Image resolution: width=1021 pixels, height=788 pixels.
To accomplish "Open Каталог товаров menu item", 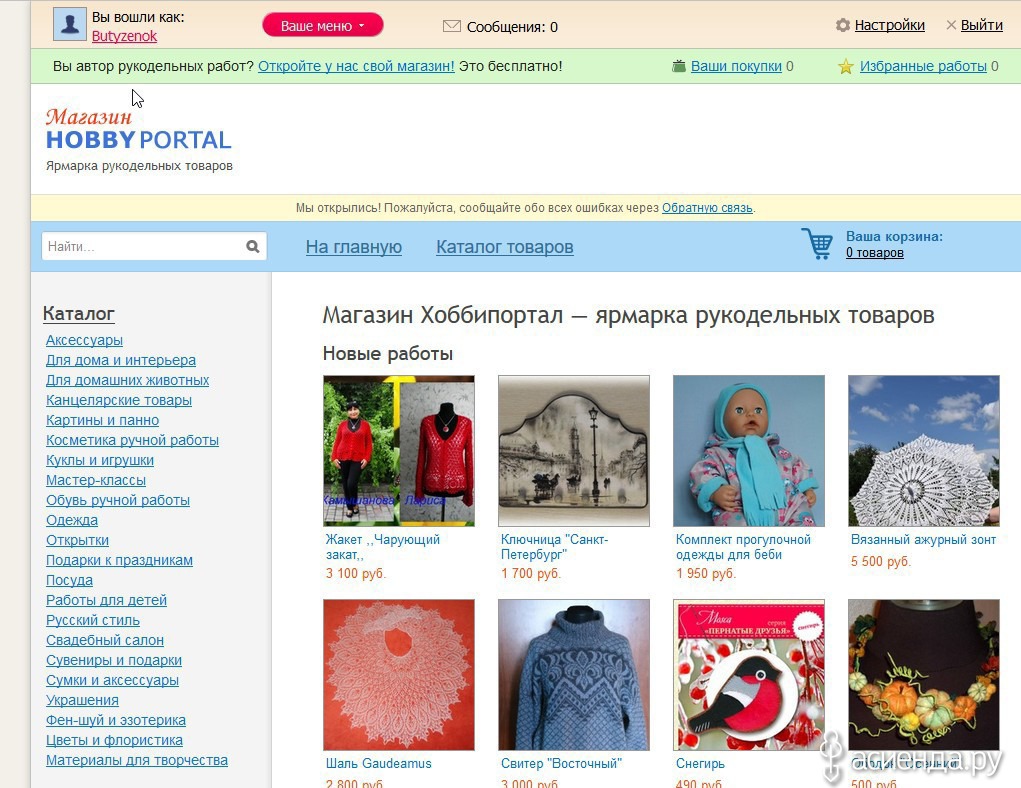I will pyautogui.click(x=505, y=247).
